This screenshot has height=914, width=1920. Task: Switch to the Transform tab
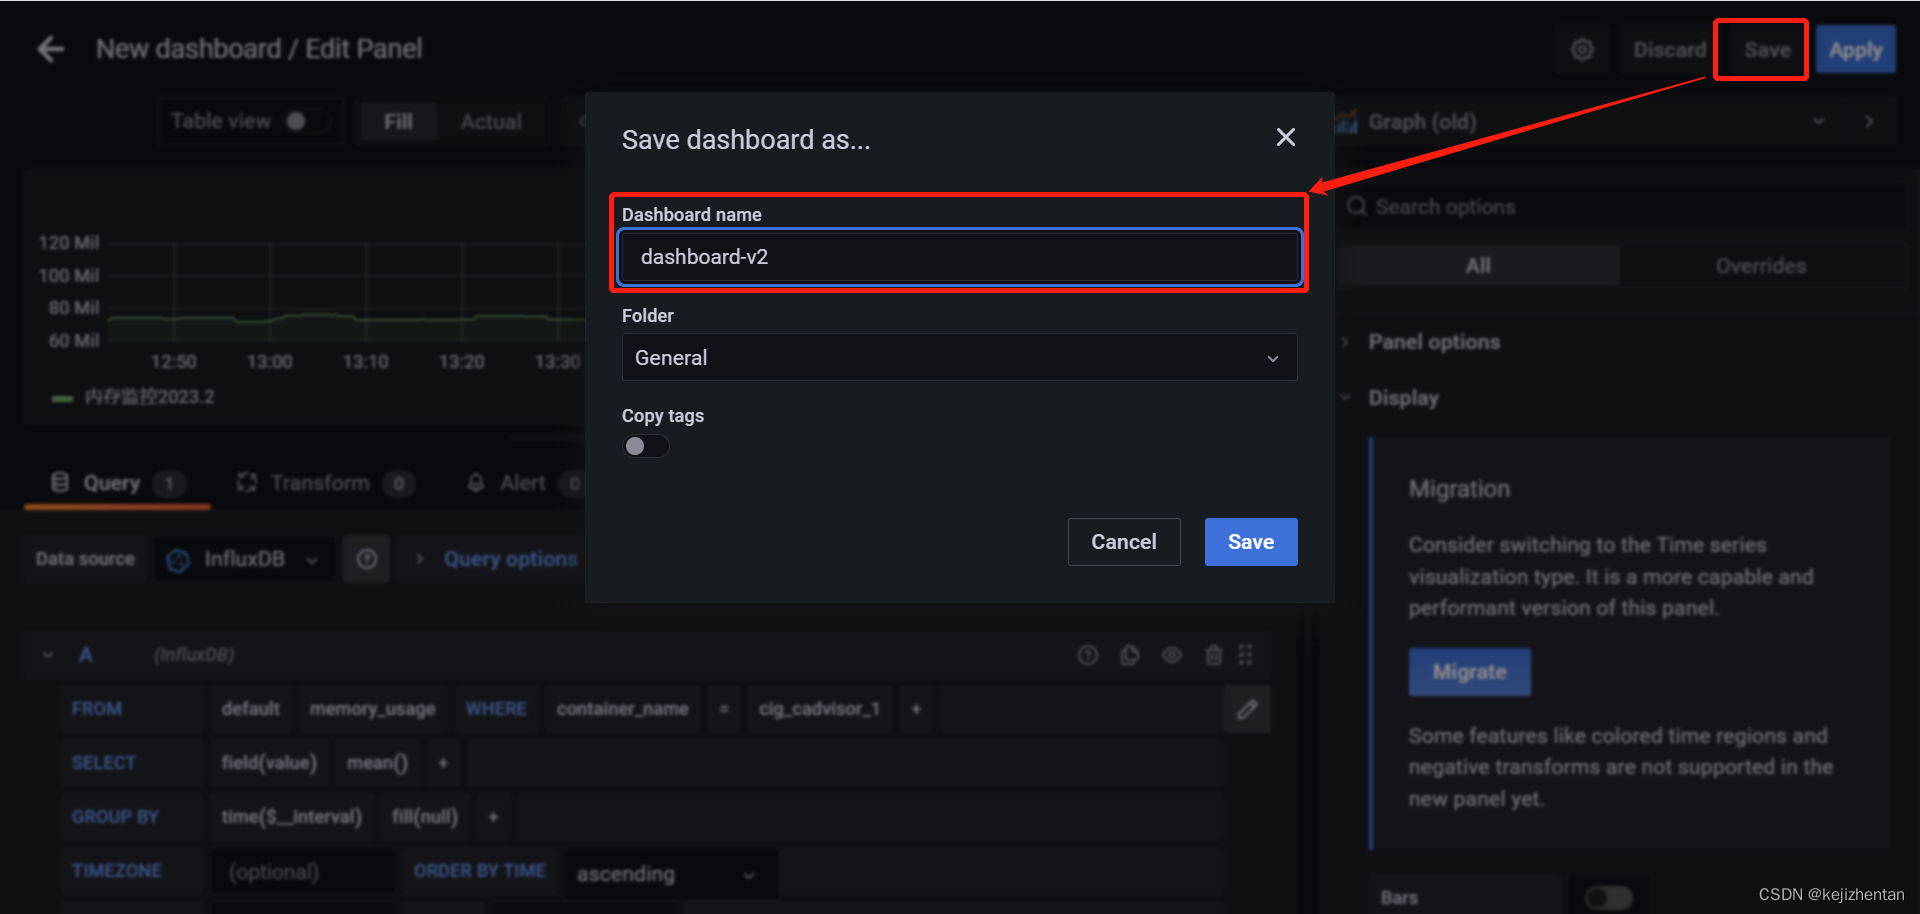325,483
